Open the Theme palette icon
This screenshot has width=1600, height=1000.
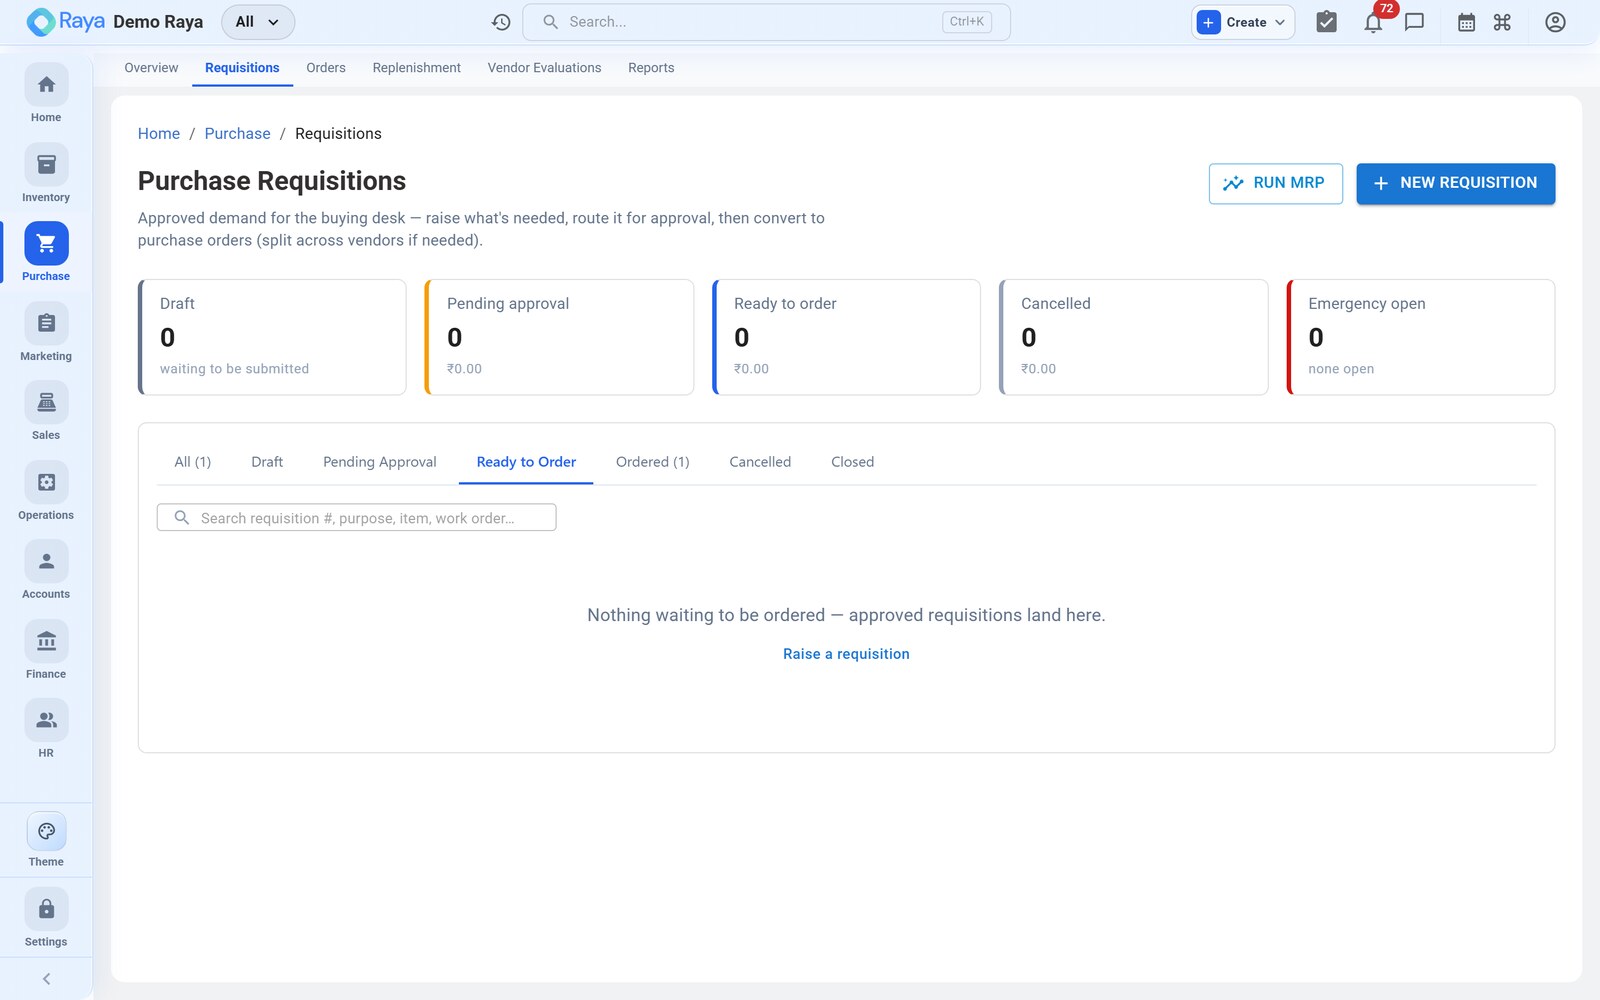46,832
